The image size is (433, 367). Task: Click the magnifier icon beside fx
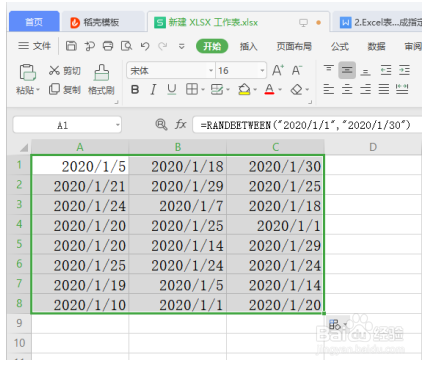[161, 125]
